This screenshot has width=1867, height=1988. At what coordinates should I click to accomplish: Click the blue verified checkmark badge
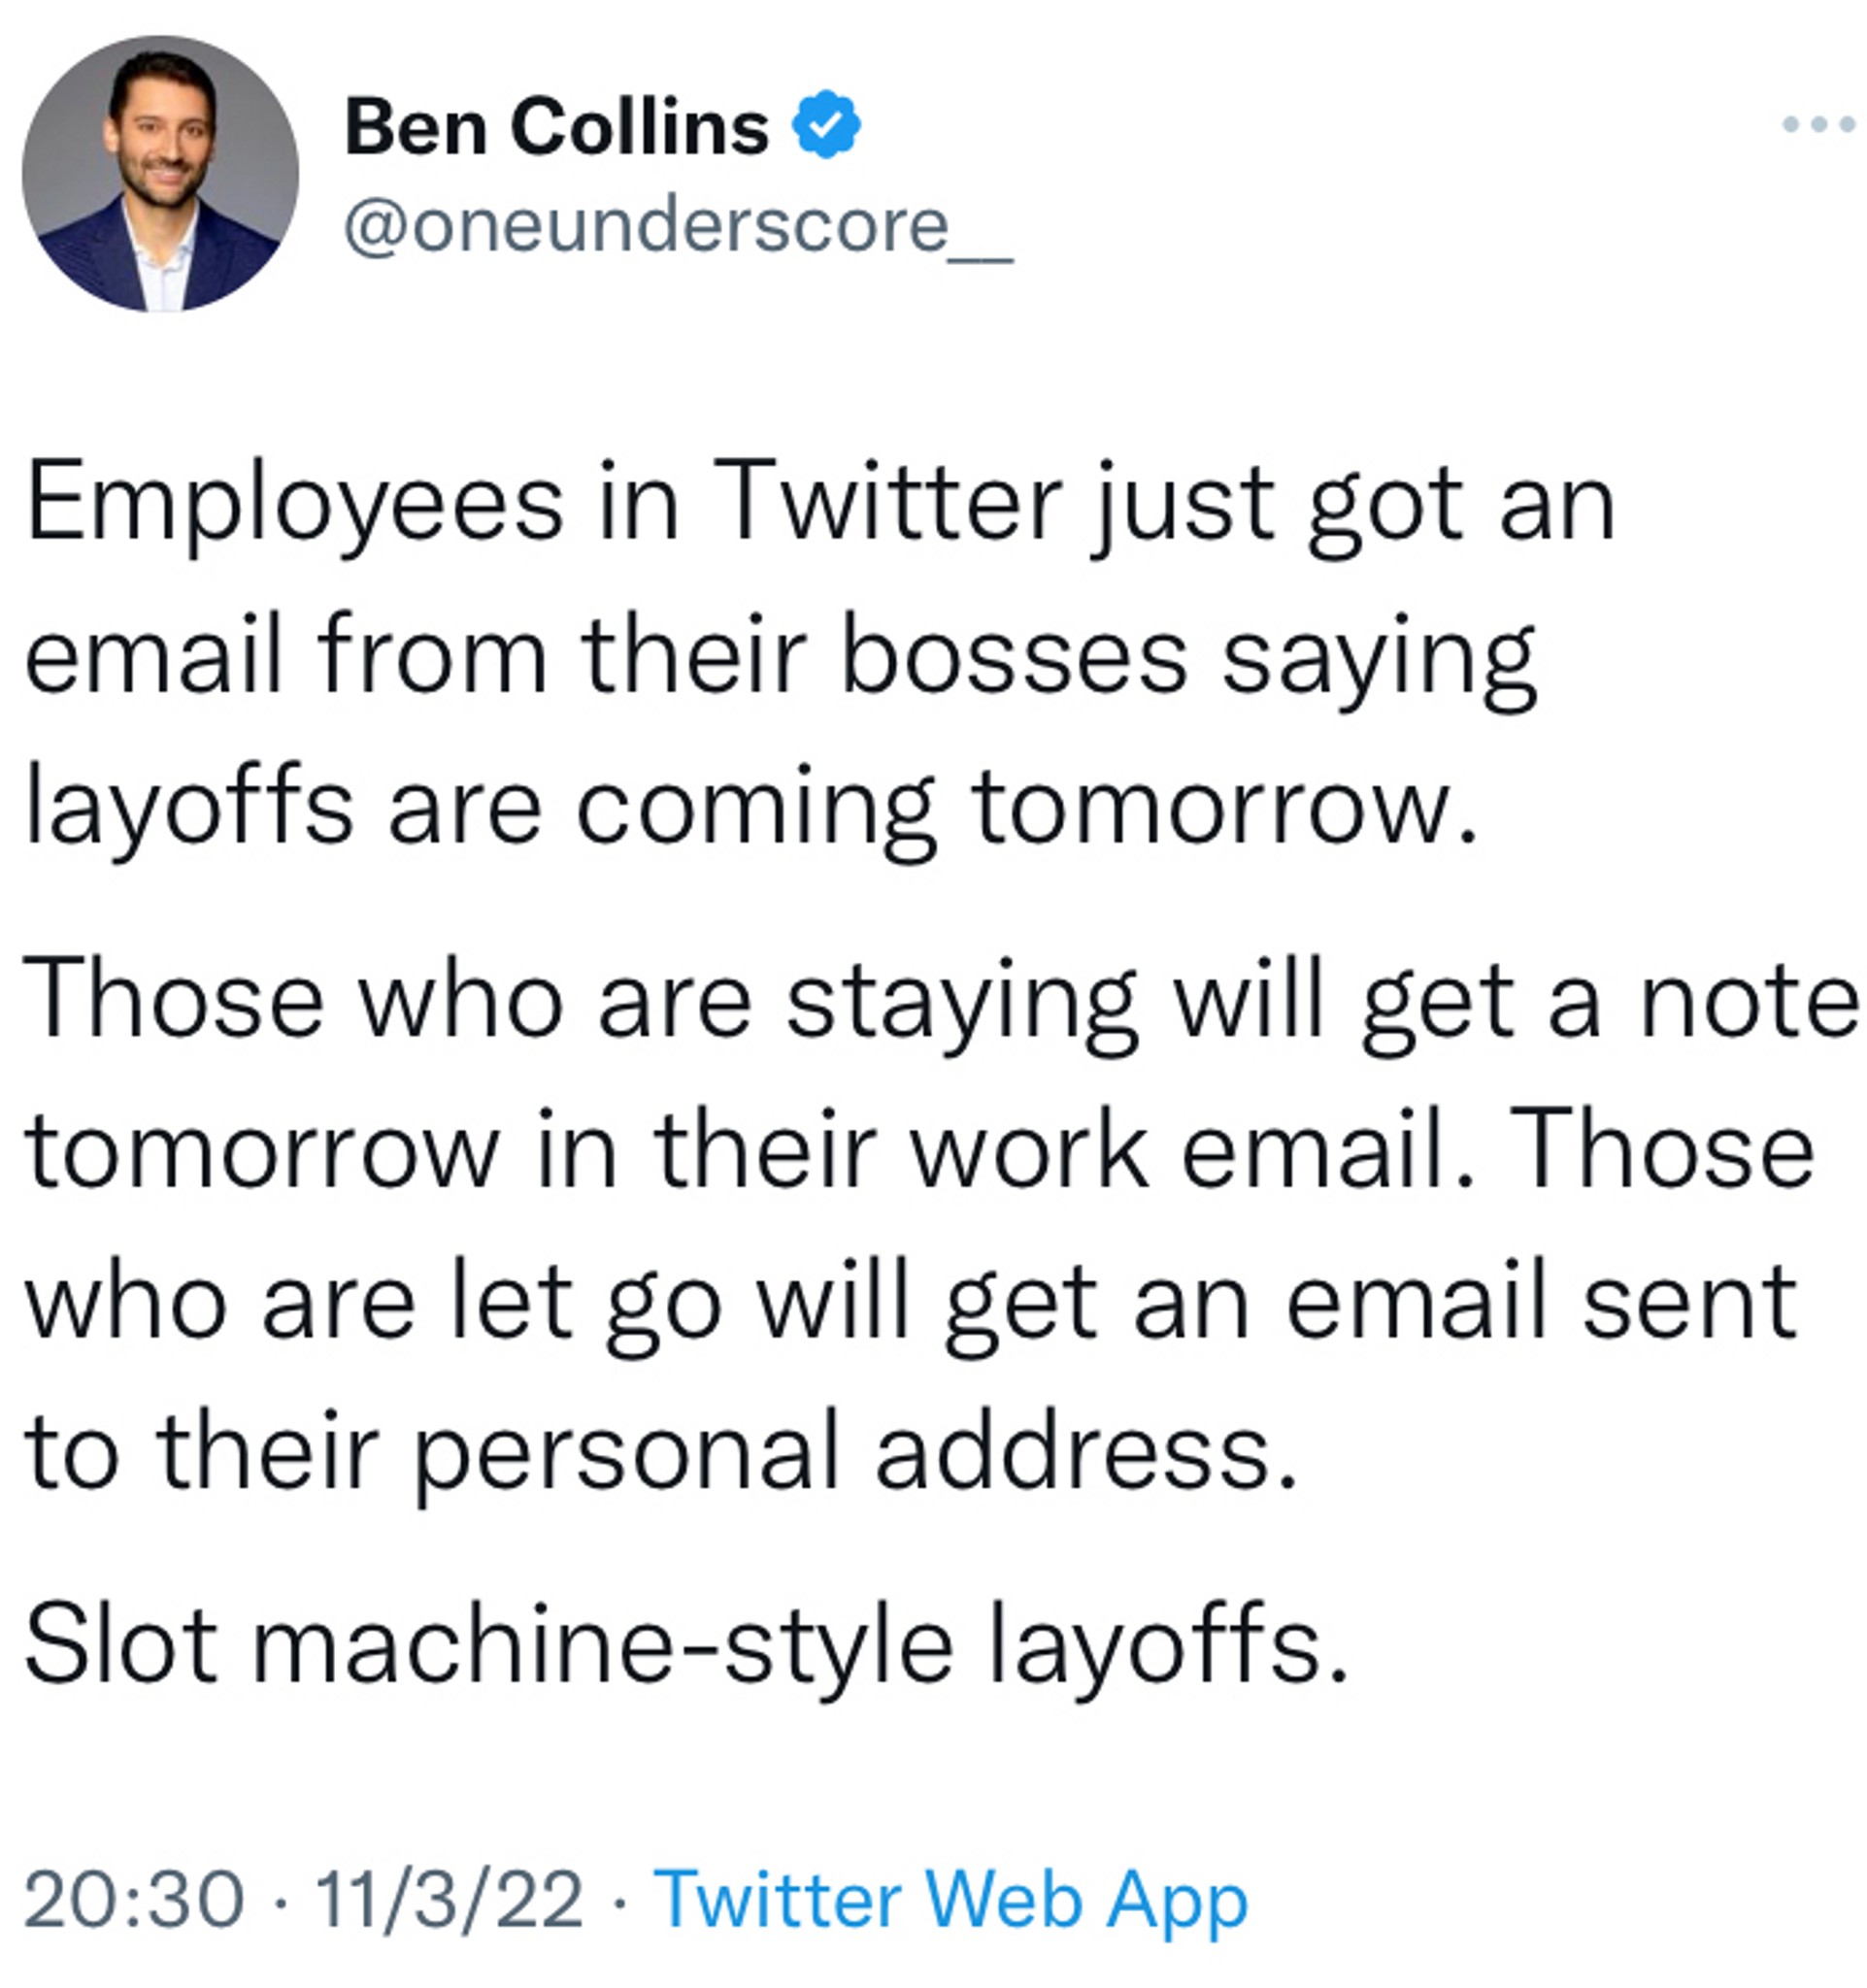(x=826, y=124)
